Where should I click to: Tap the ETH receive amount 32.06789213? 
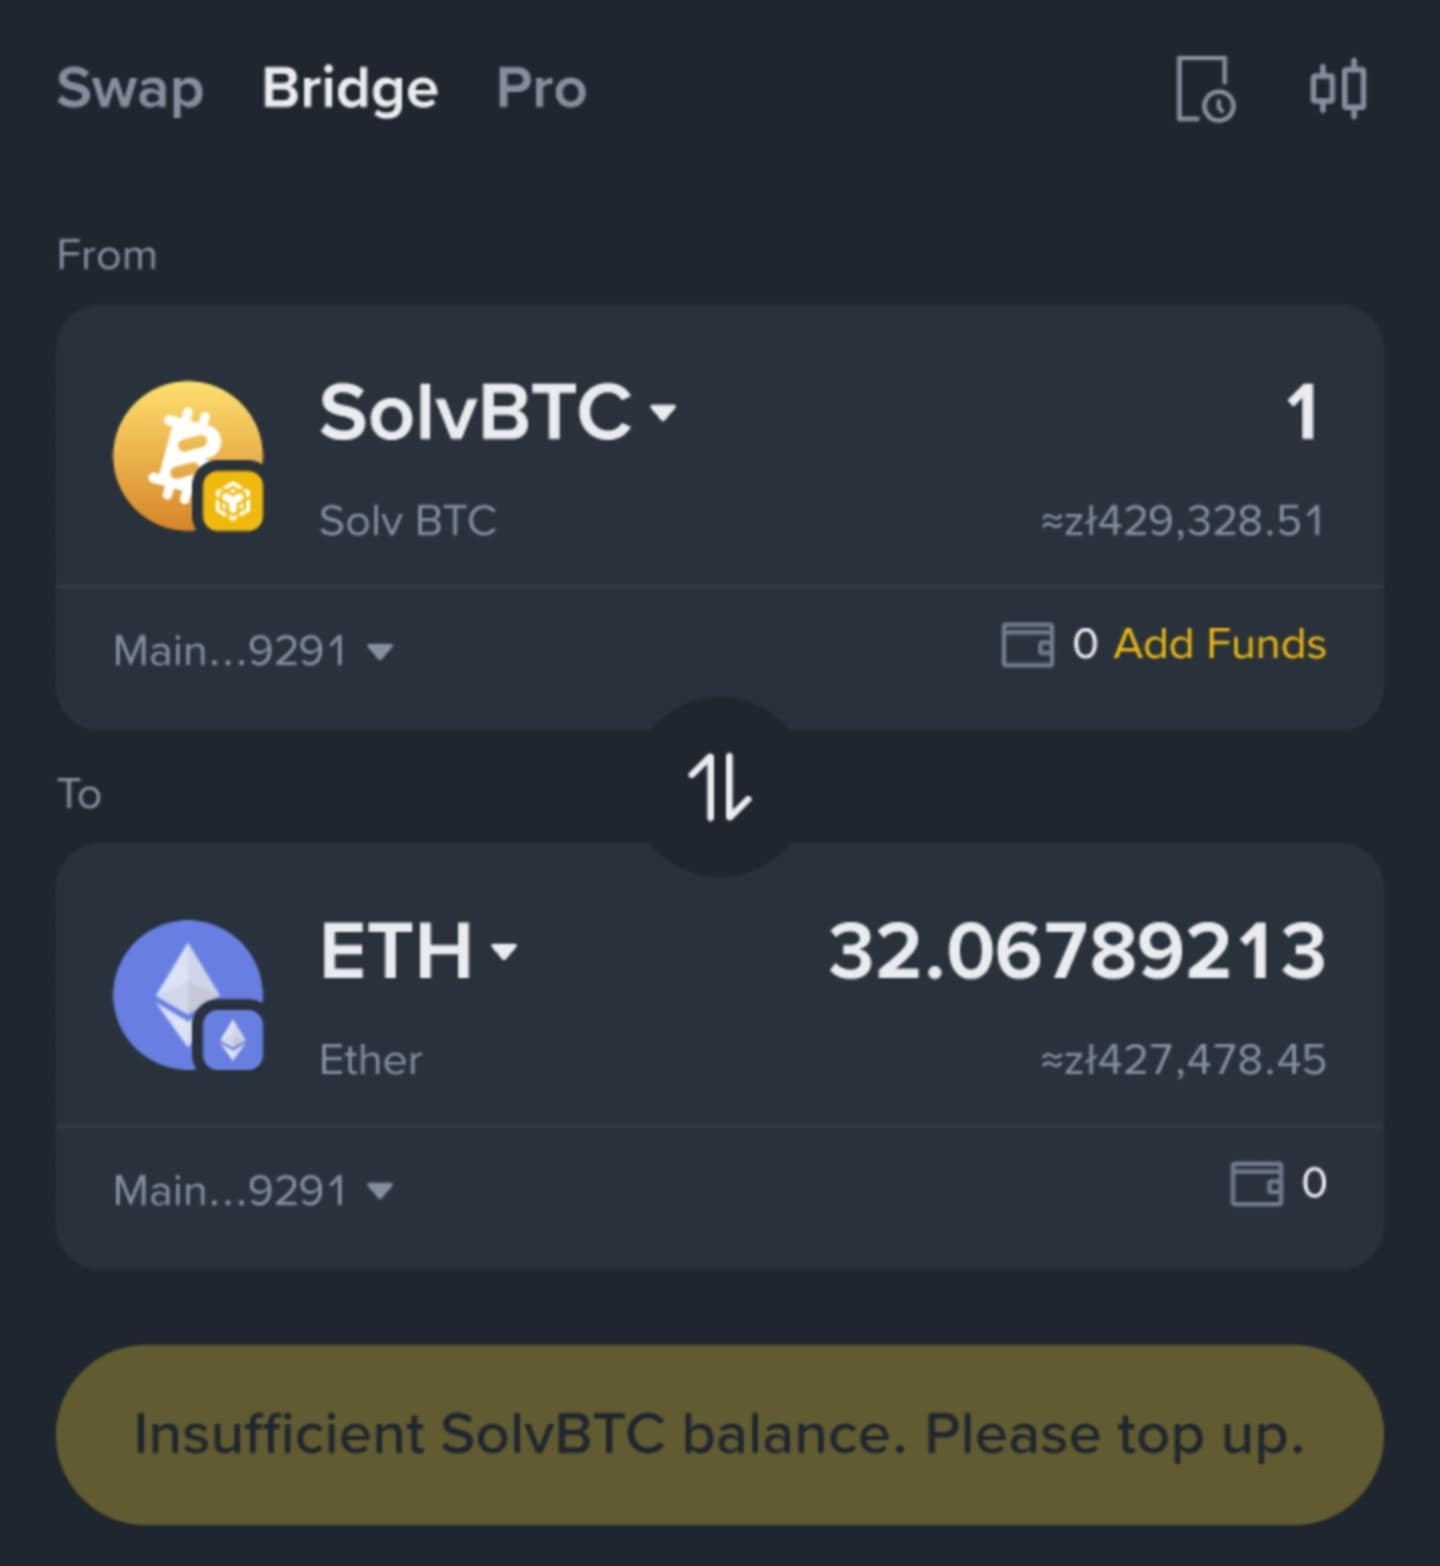(x=1077, y=950)
